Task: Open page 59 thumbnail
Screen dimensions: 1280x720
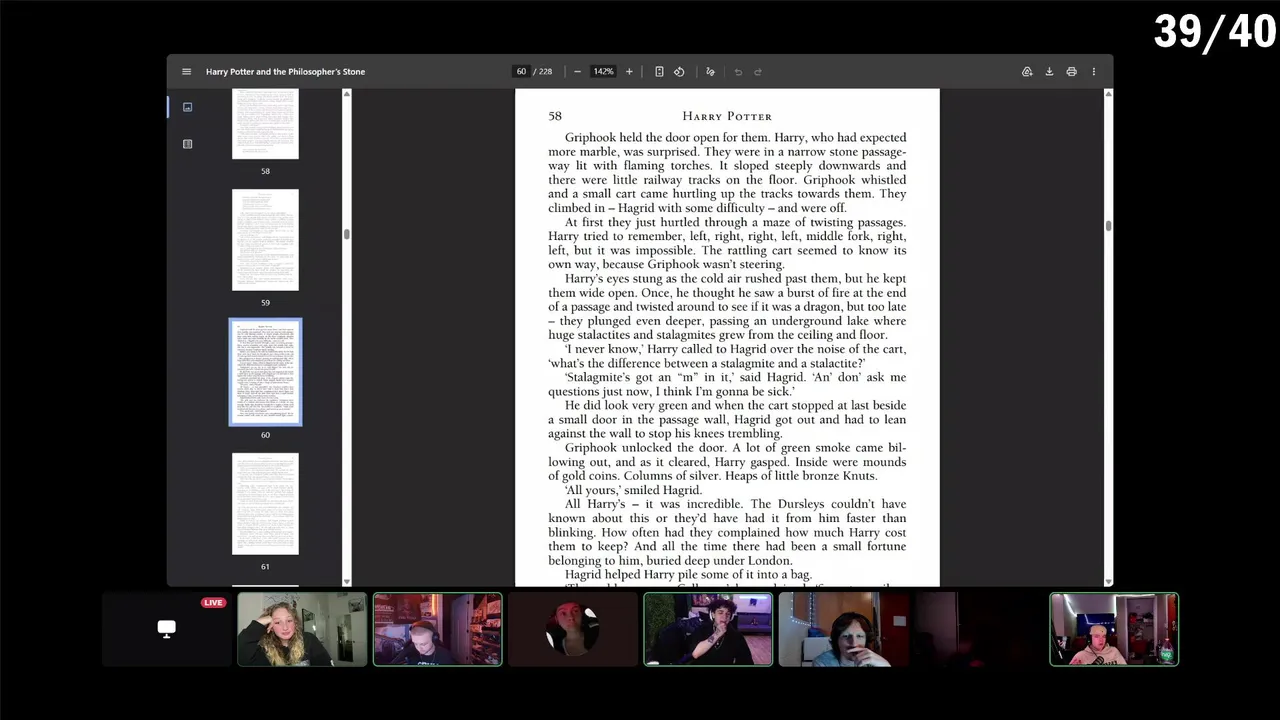Action: click(x=265, y=240)
